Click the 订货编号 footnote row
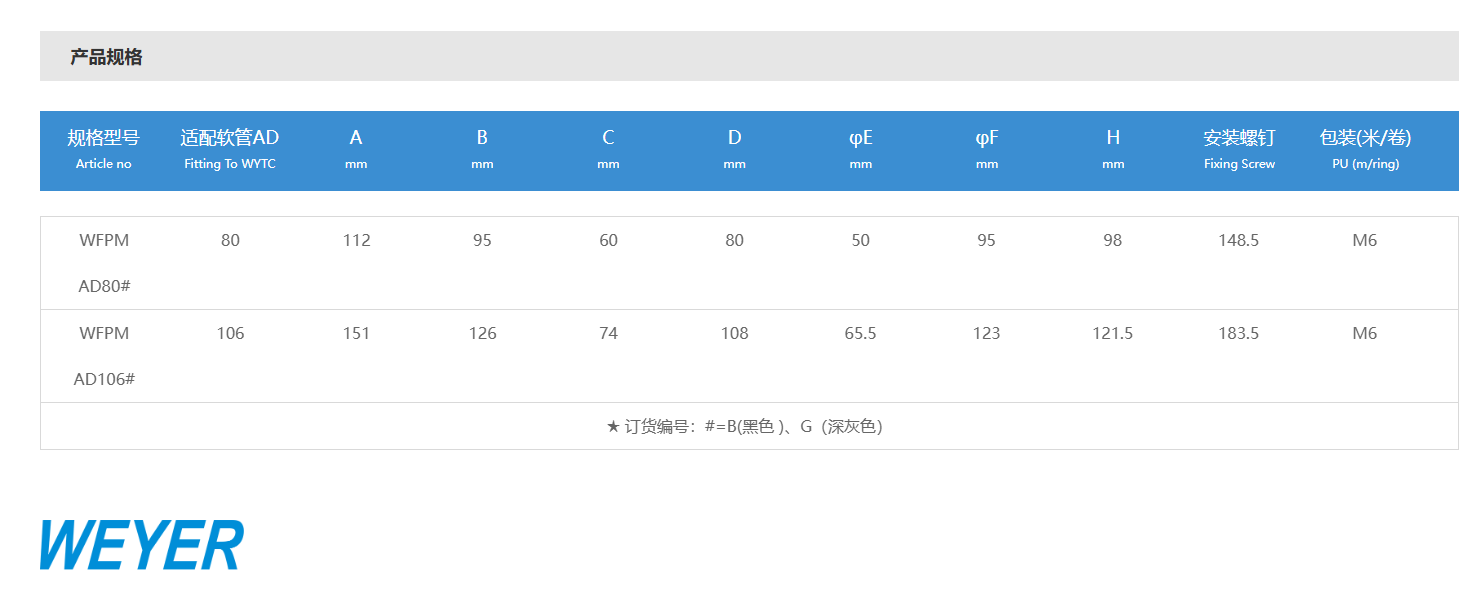Image resolution: width=1474 pixels, height=599 pixels. 749,426
